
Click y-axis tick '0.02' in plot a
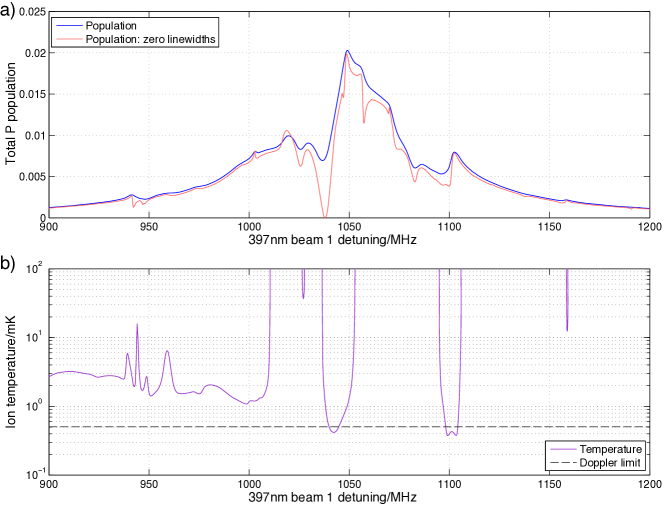click(36, 53)
